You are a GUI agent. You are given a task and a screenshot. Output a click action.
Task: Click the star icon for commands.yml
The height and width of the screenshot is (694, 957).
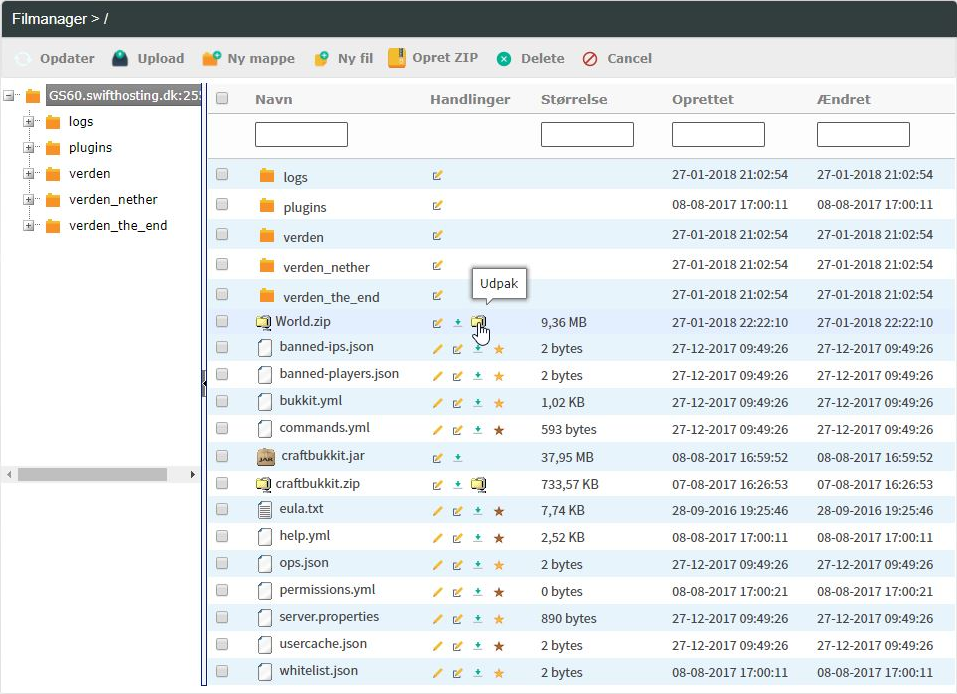tap(499, 430)
